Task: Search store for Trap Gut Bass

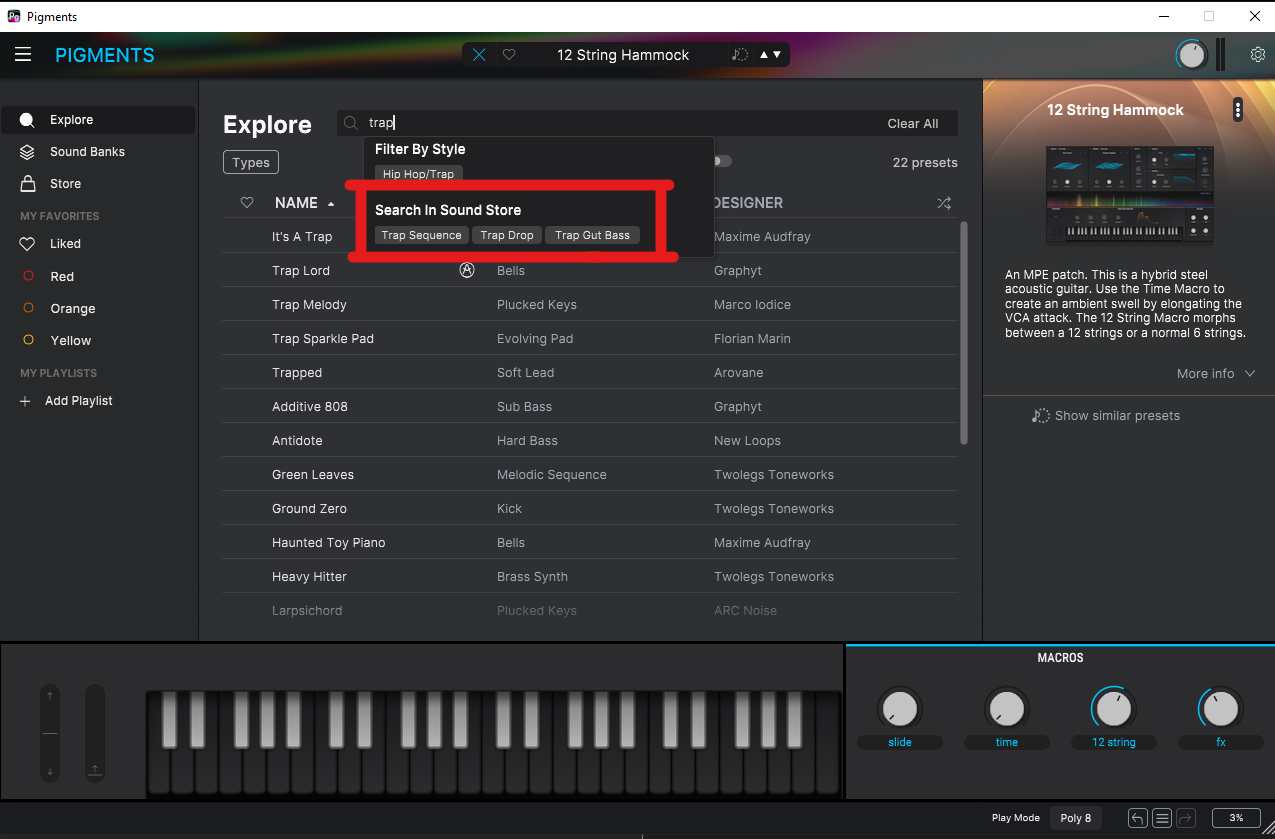Action: [x=592, y=235]
